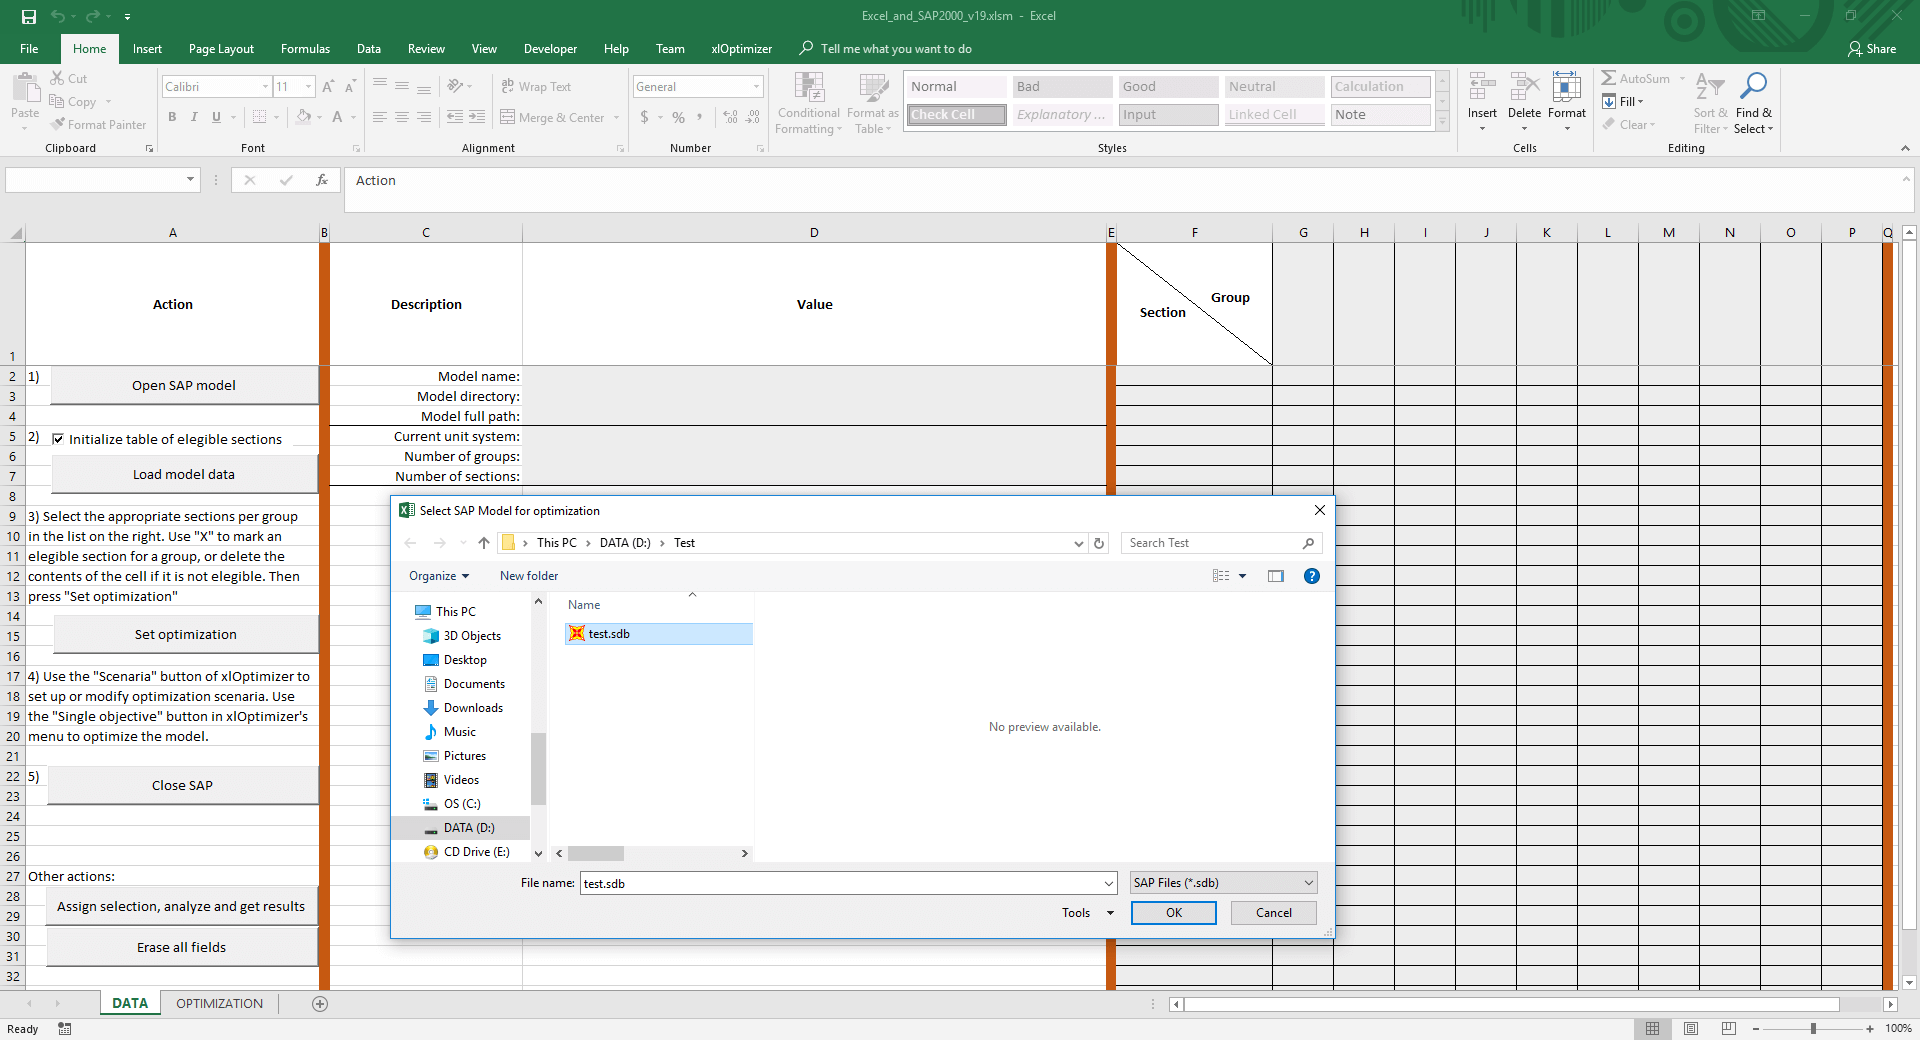Open the Developer ribbon tab
The height and width of the screenshot is (1040, 1920).
click(550, 49)
